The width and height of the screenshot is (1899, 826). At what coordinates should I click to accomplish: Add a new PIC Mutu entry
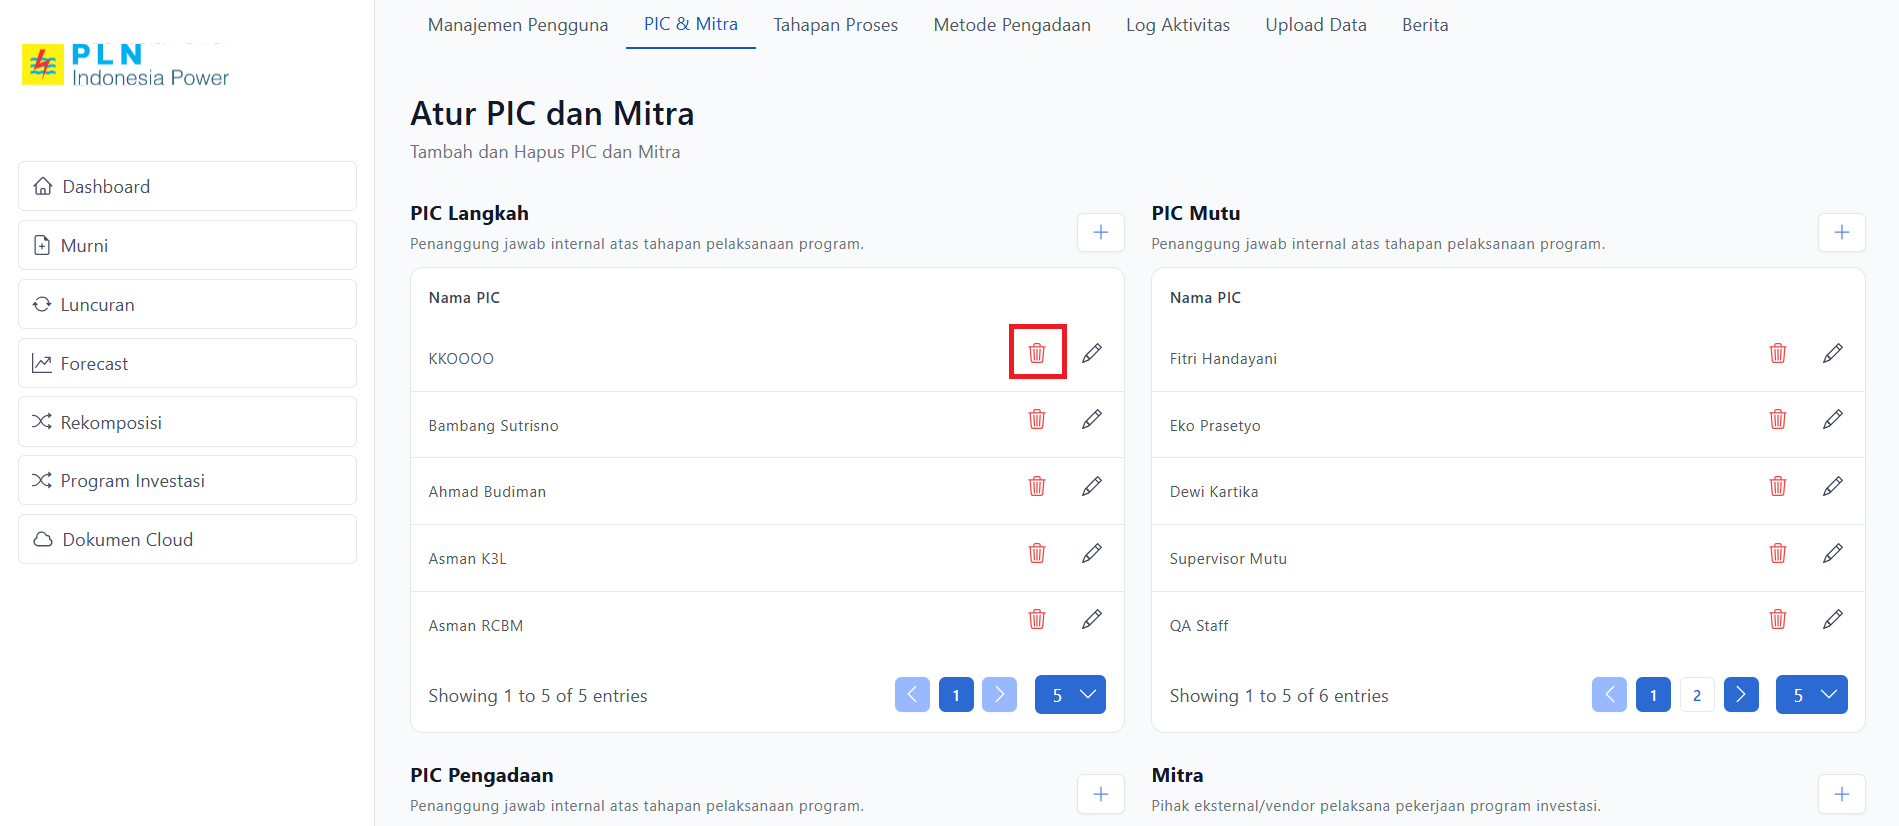[1841, 233]
